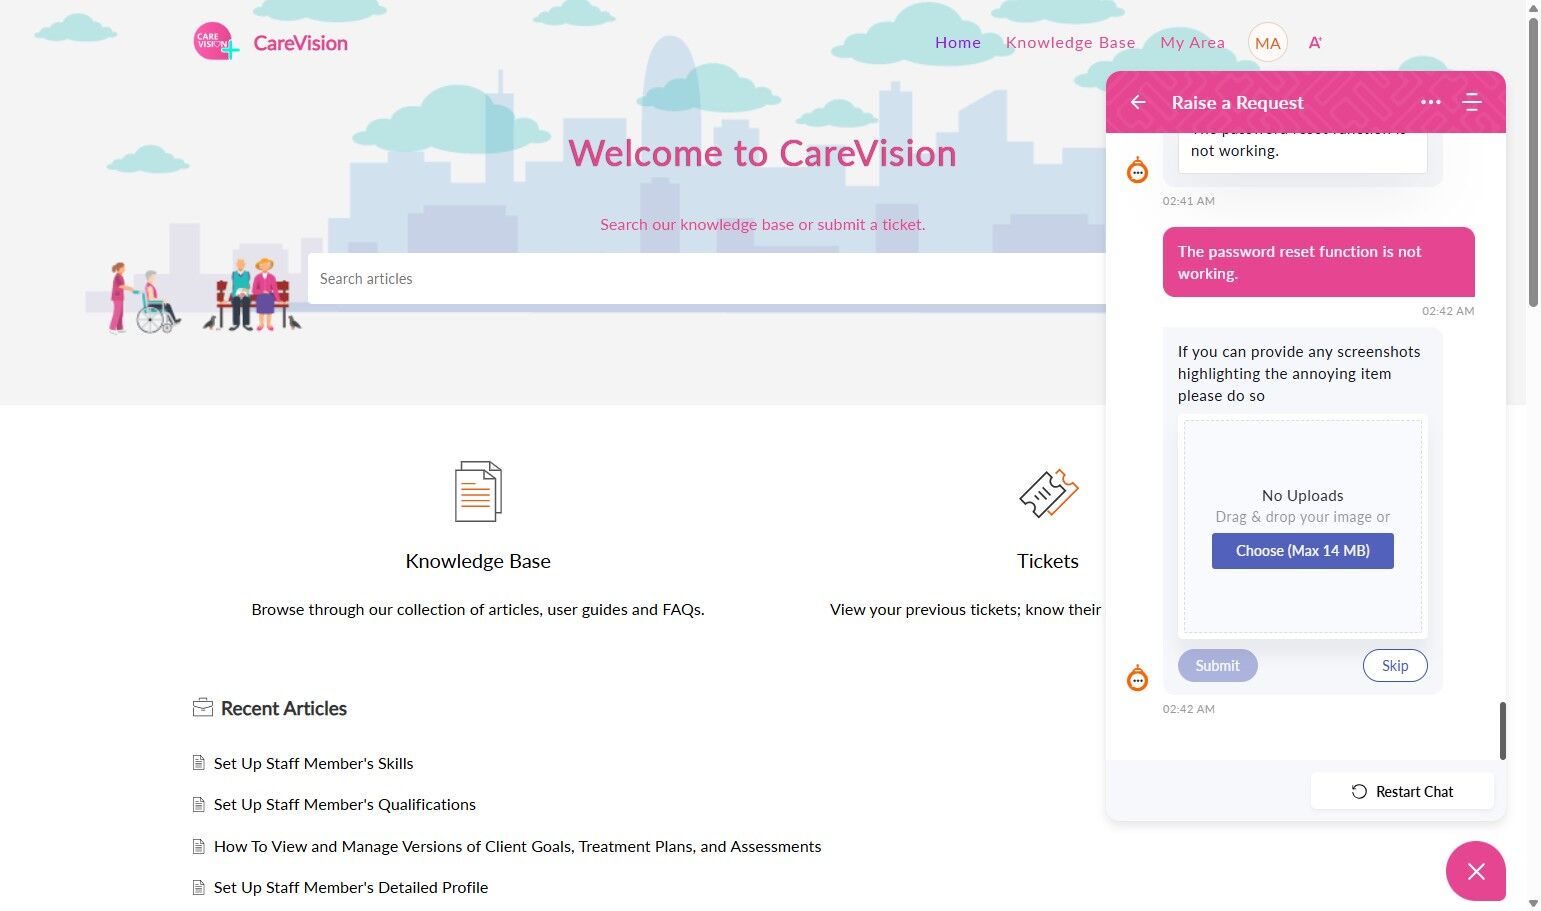Open Set Up Staff Member's Detailed Profile
This screenshot has width=1541, height=911.
pyautogui.click(x=351, y=887)
